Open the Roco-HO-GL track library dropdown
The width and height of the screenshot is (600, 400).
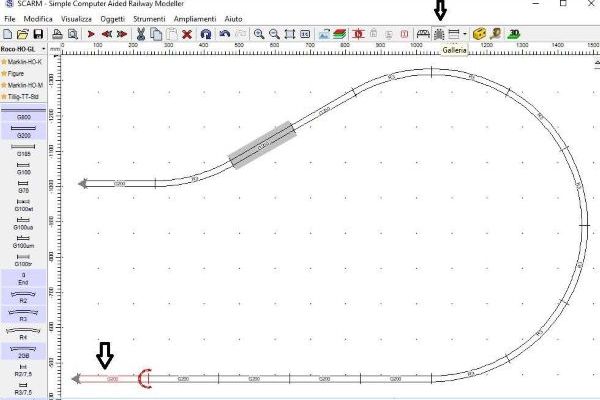point(20,48)
